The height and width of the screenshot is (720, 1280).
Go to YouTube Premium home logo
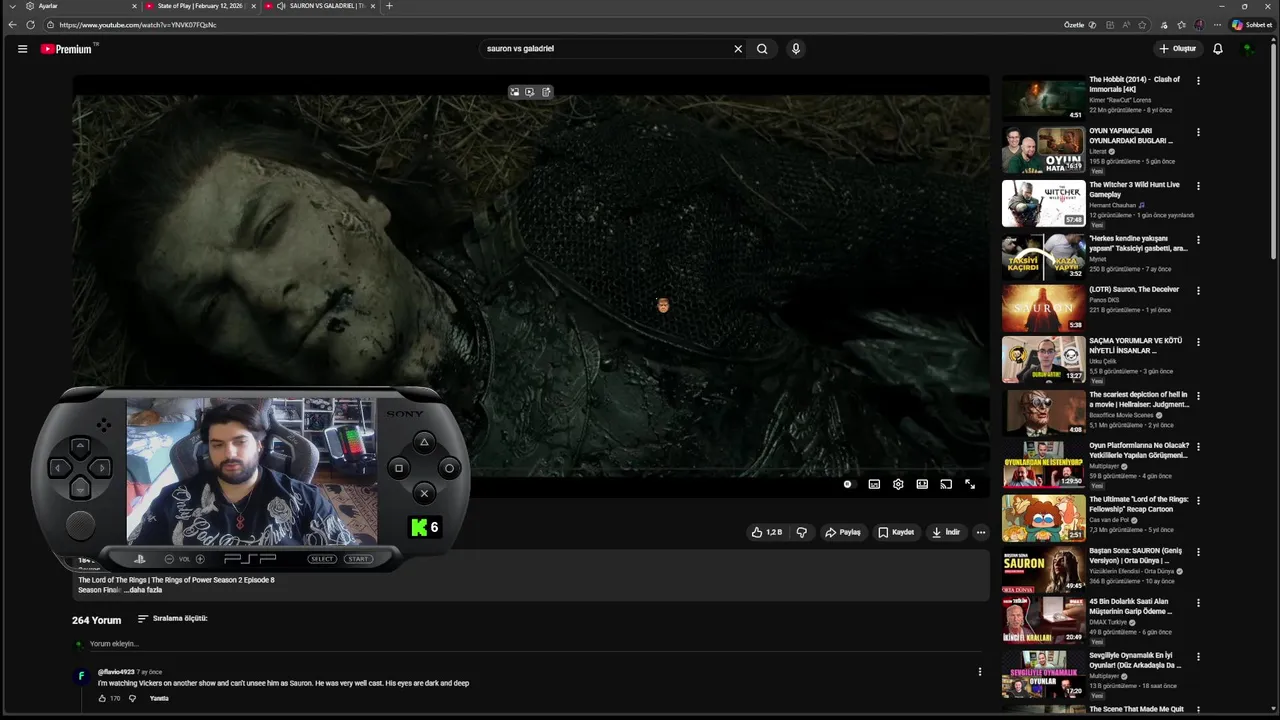tap(66, 48)
